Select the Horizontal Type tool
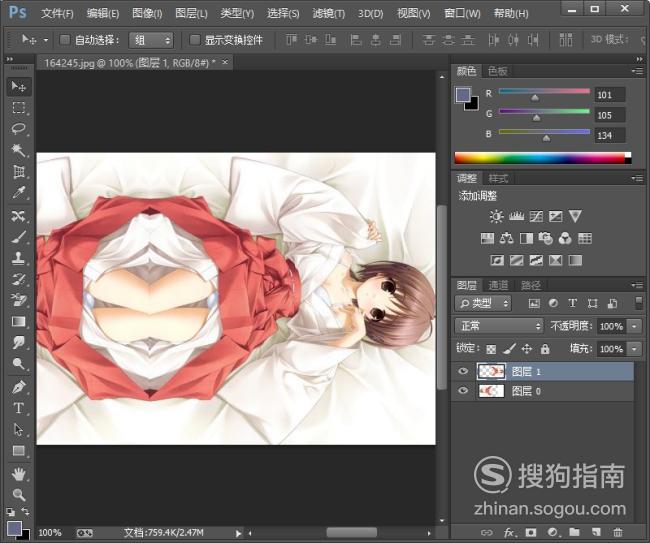650x543 pixels. [18, 408]
